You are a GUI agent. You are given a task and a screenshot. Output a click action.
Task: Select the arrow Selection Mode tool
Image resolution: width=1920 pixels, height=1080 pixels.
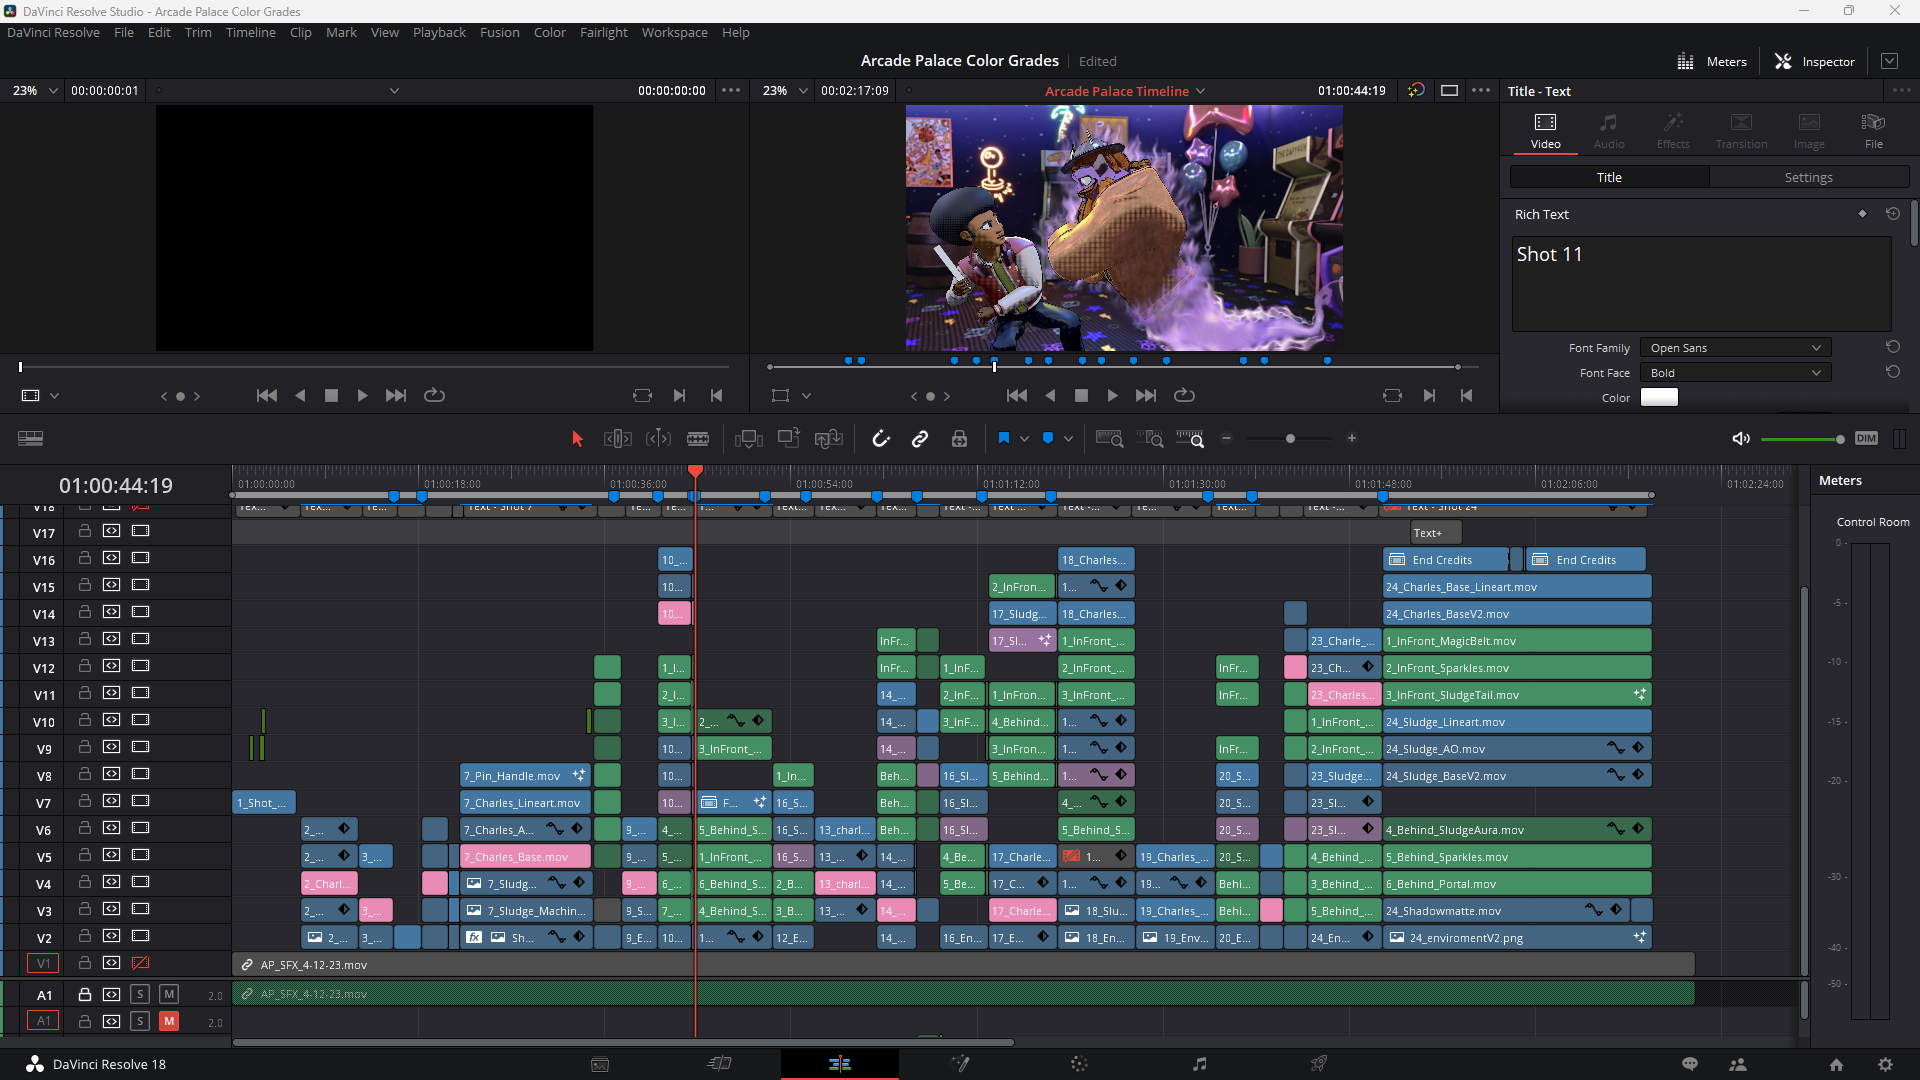[577, 439]
